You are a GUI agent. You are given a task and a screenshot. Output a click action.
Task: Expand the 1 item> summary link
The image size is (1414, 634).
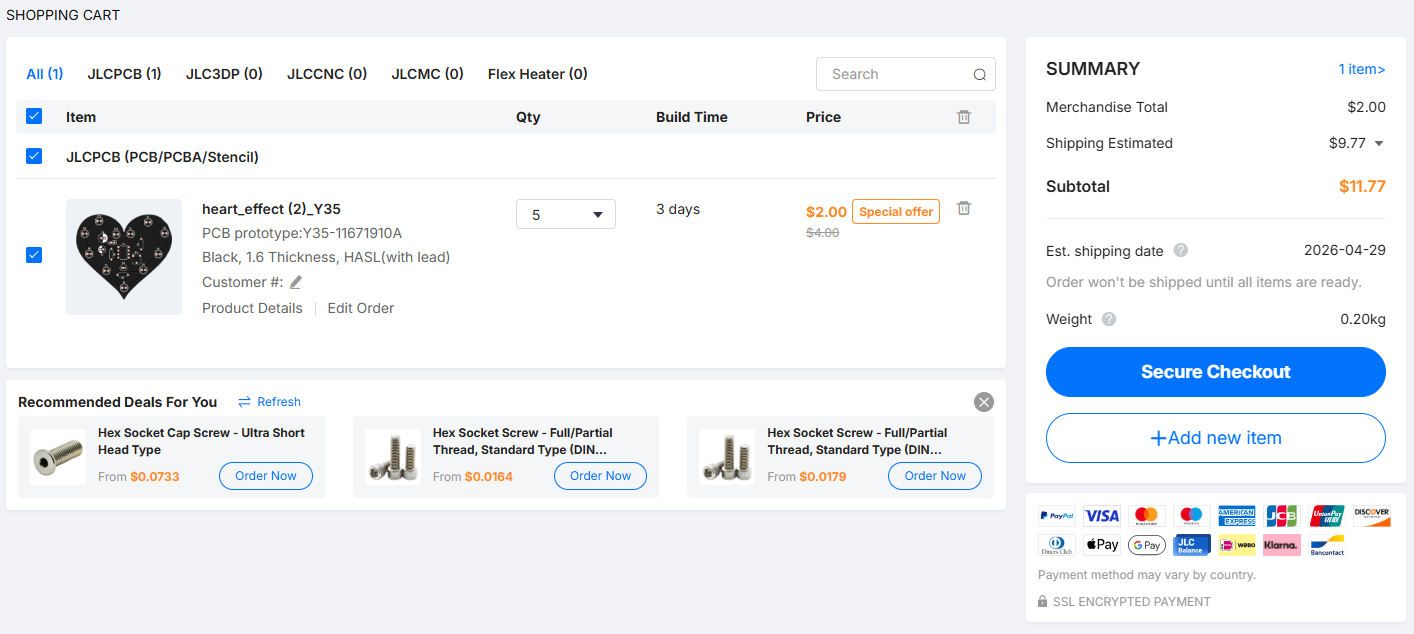pos(1362,69)
